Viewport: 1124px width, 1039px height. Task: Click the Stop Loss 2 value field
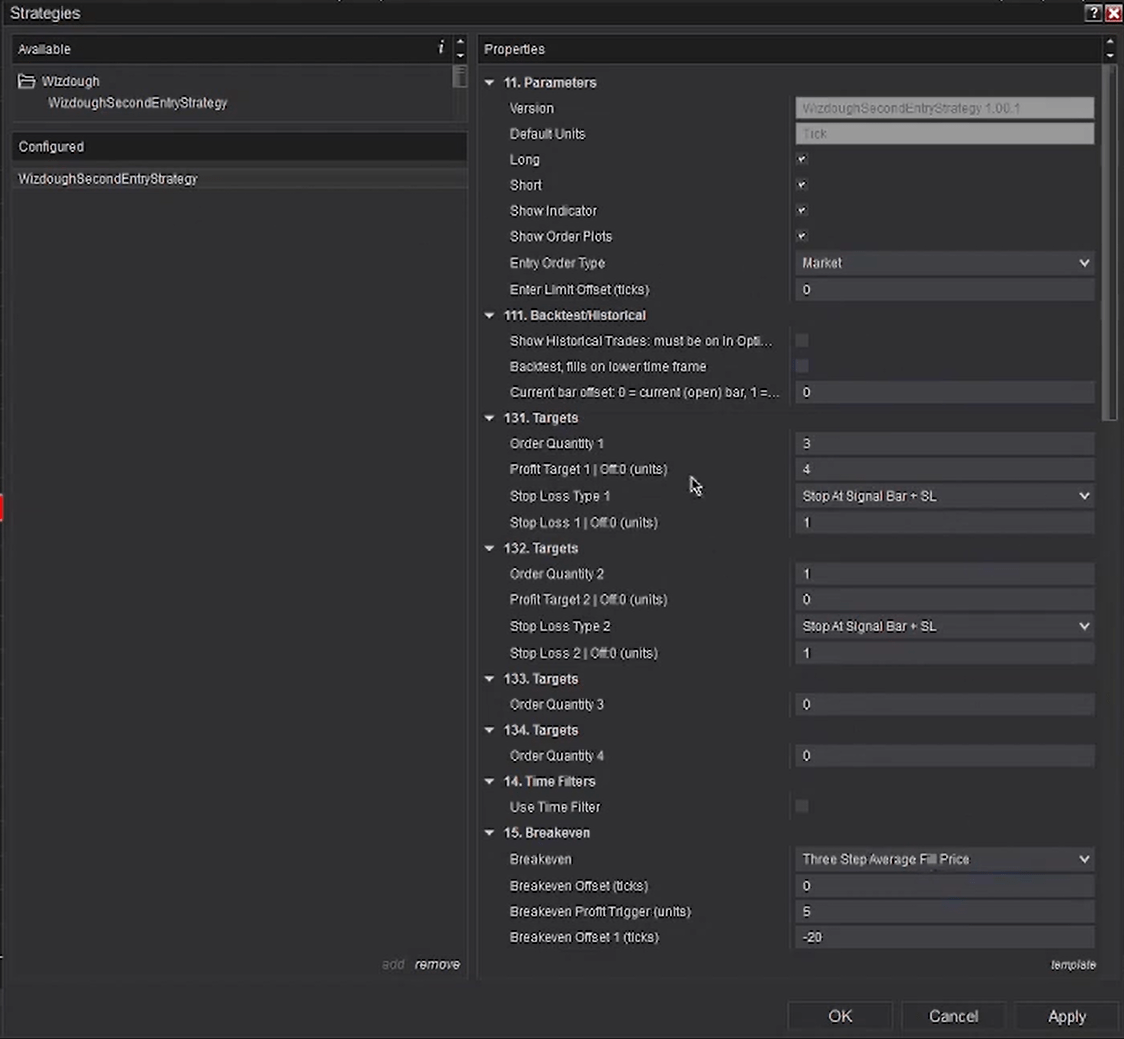tap(945, 653)
